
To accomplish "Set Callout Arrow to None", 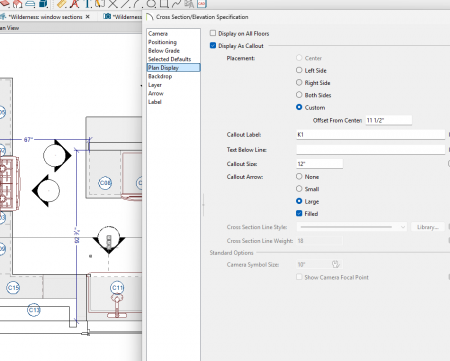I will (299, 176).
